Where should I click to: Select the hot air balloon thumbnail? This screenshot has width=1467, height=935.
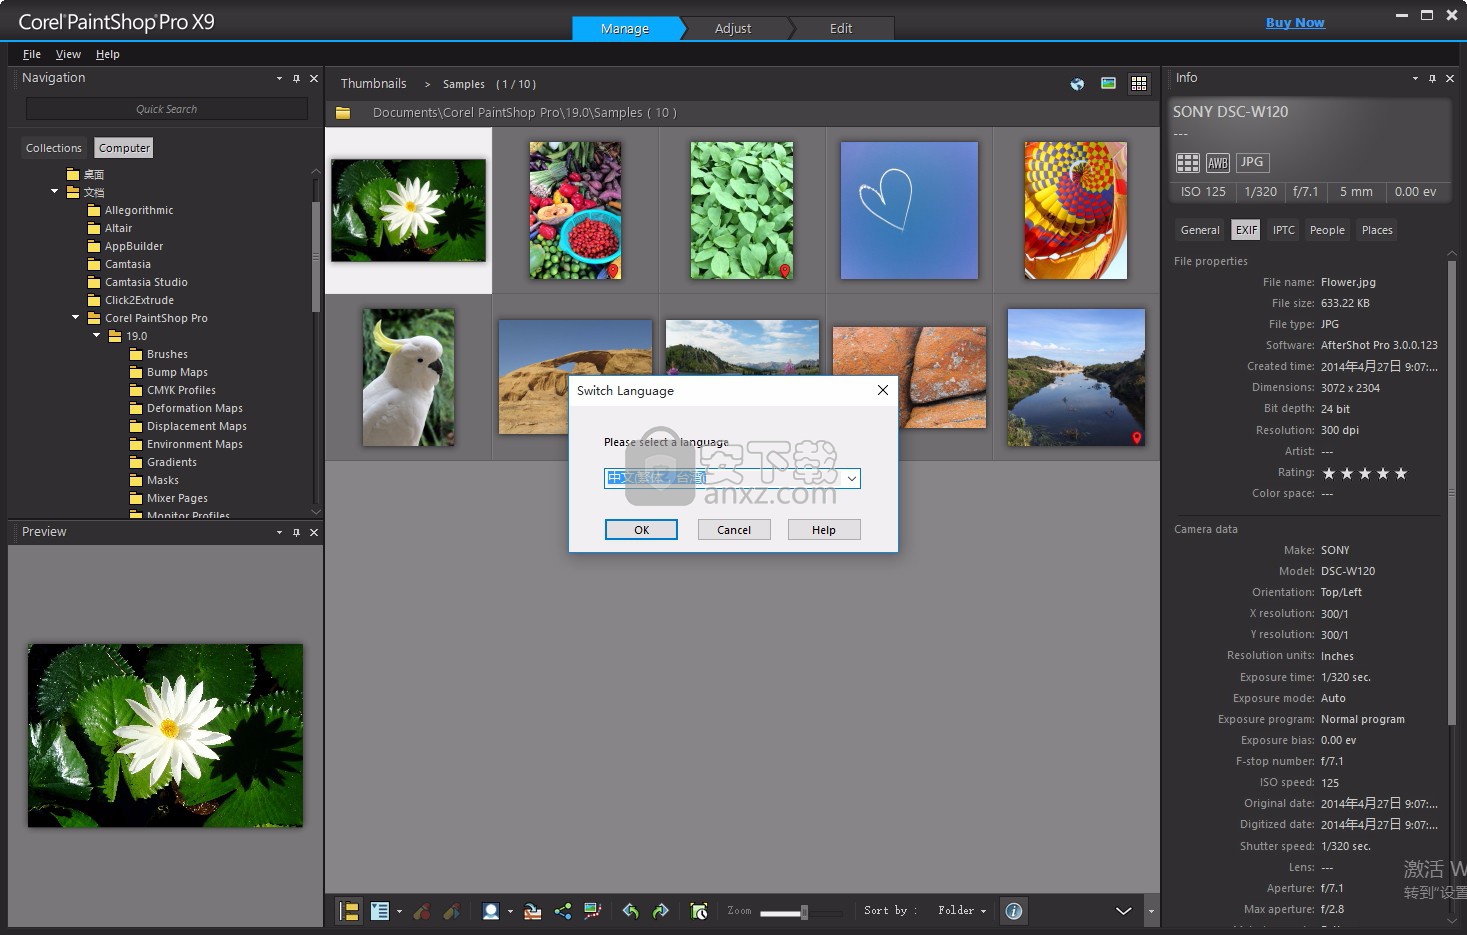pos(1076,210)
